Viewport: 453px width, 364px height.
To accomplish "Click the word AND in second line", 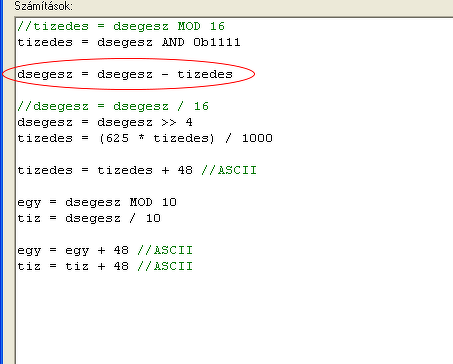I will click(x=173, y=42).
